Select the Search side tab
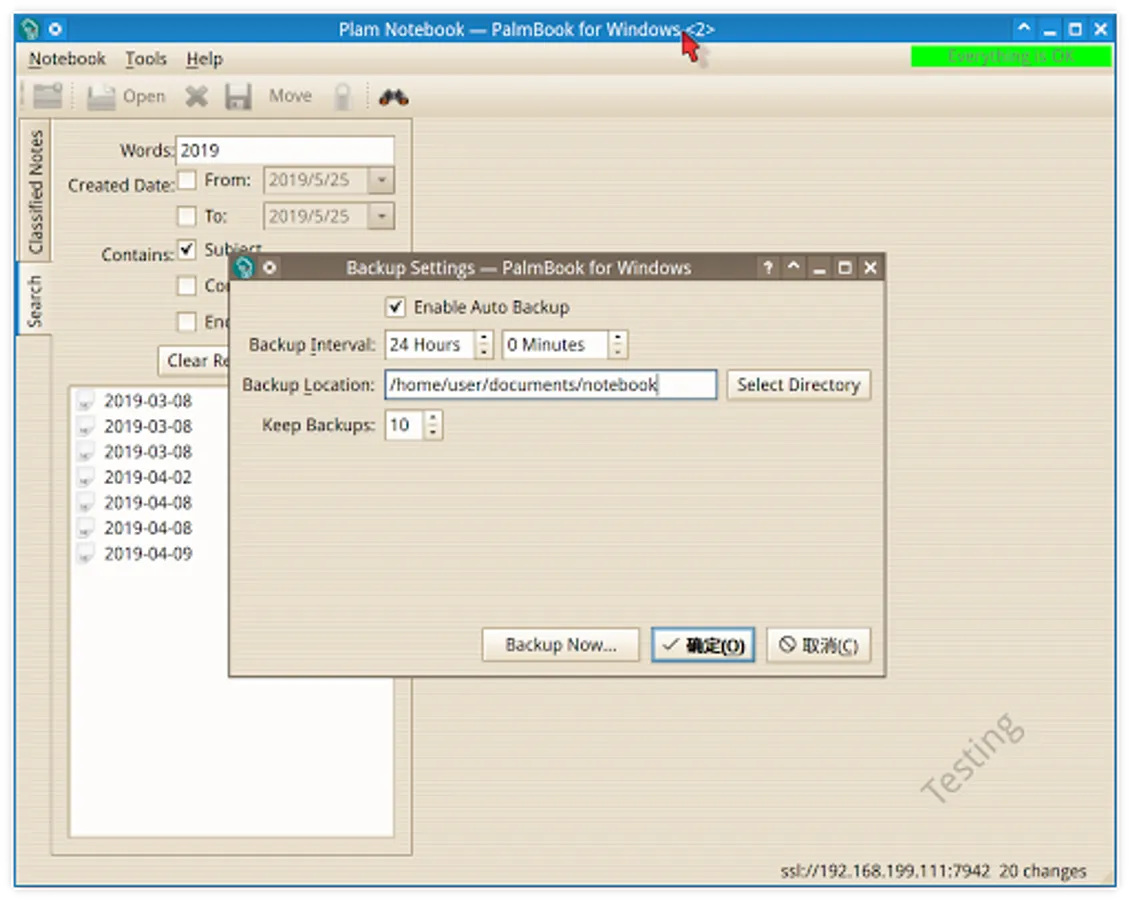 point(34,301)
